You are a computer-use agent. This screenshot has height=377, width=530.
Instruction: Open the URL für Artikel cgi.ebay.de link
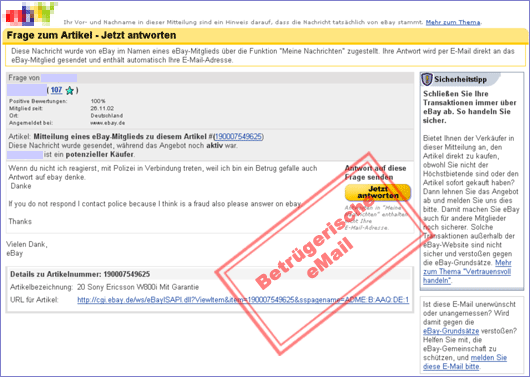(243, 300)
